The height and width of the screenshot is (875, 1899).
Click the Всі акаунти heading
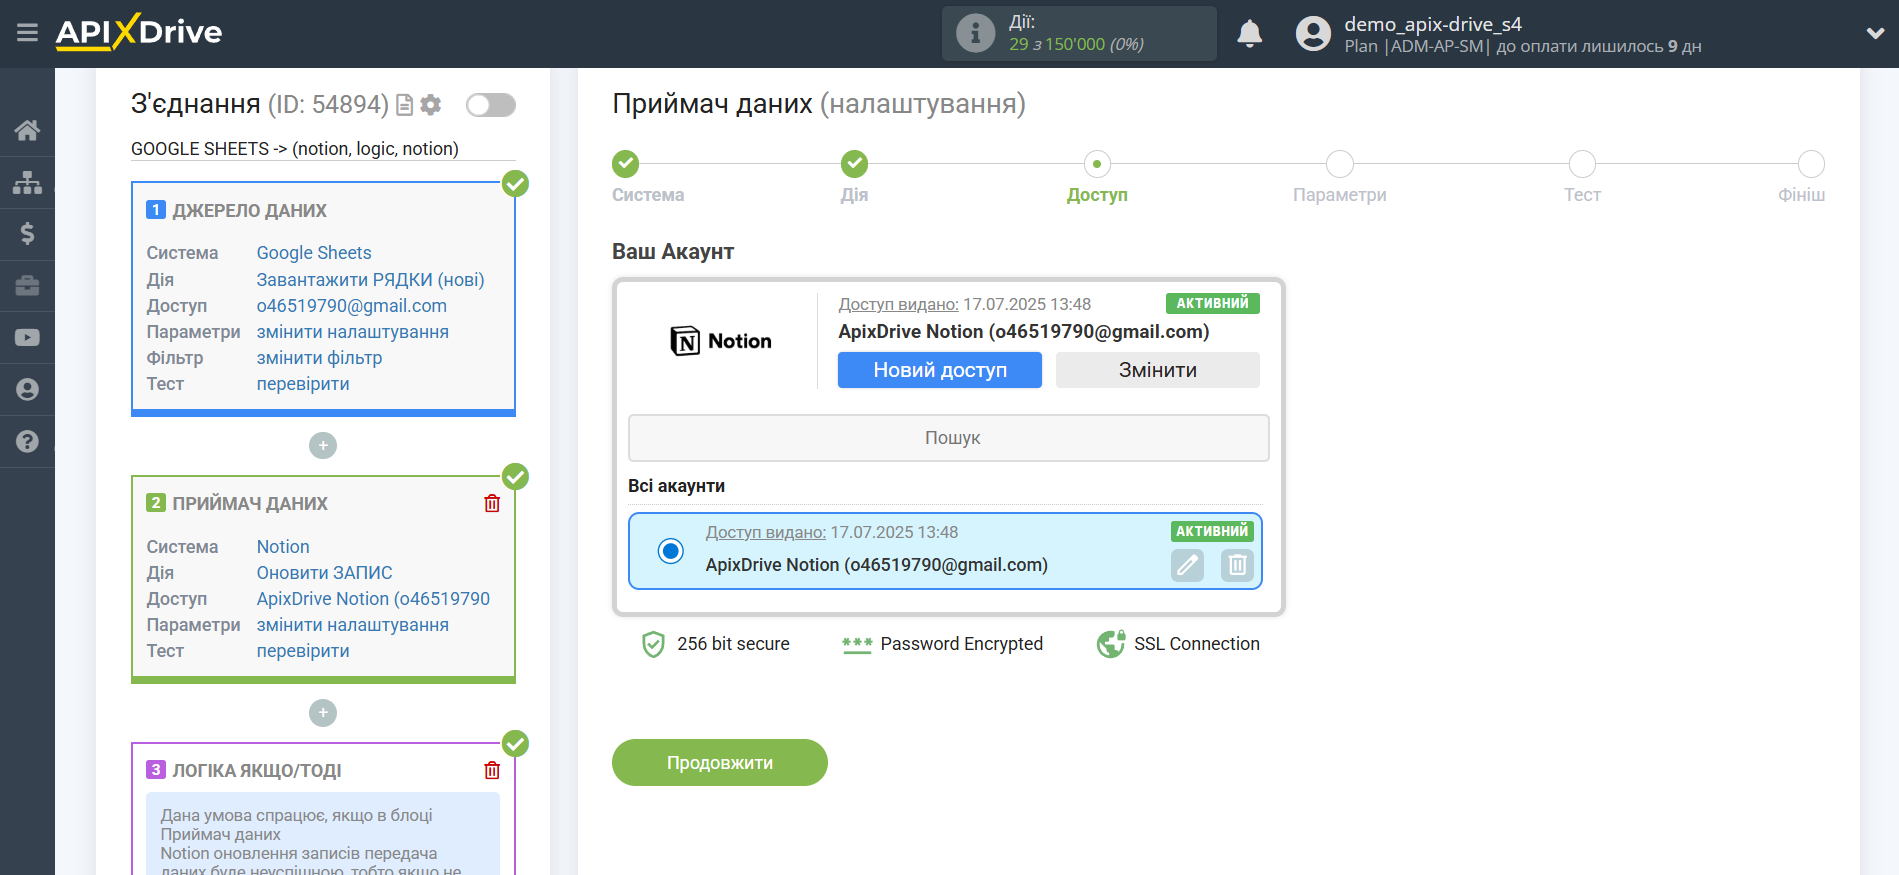pos(676,486)
